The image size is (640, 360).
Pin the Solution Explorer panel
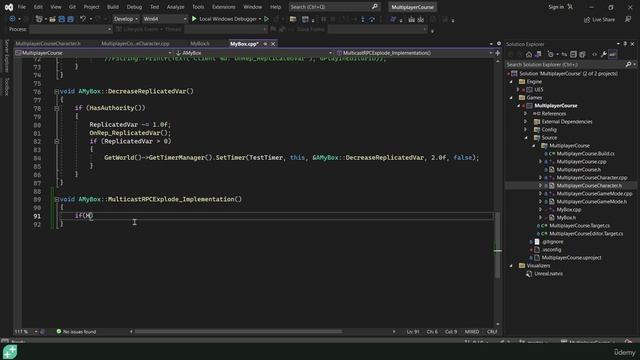625,44
